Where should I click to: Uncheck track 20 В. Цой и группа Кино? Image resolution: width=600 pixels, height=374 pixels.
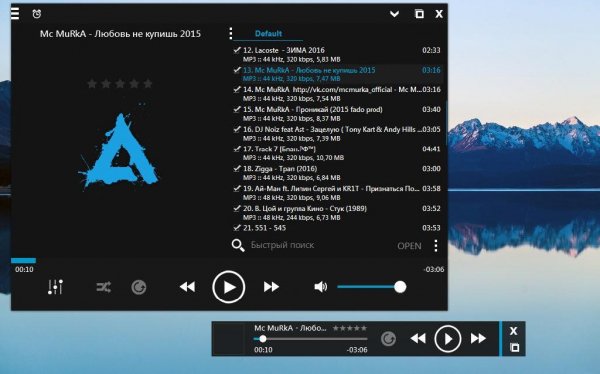[237, 208]
